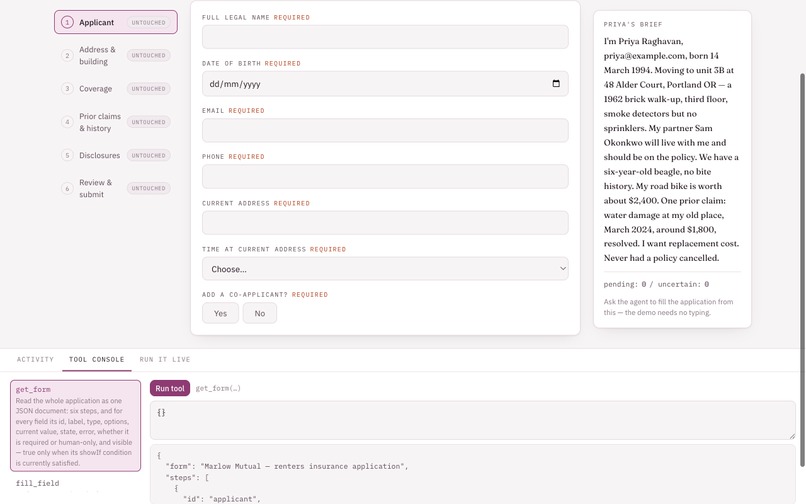Click the page vertical scrollbar

point(802,269)
